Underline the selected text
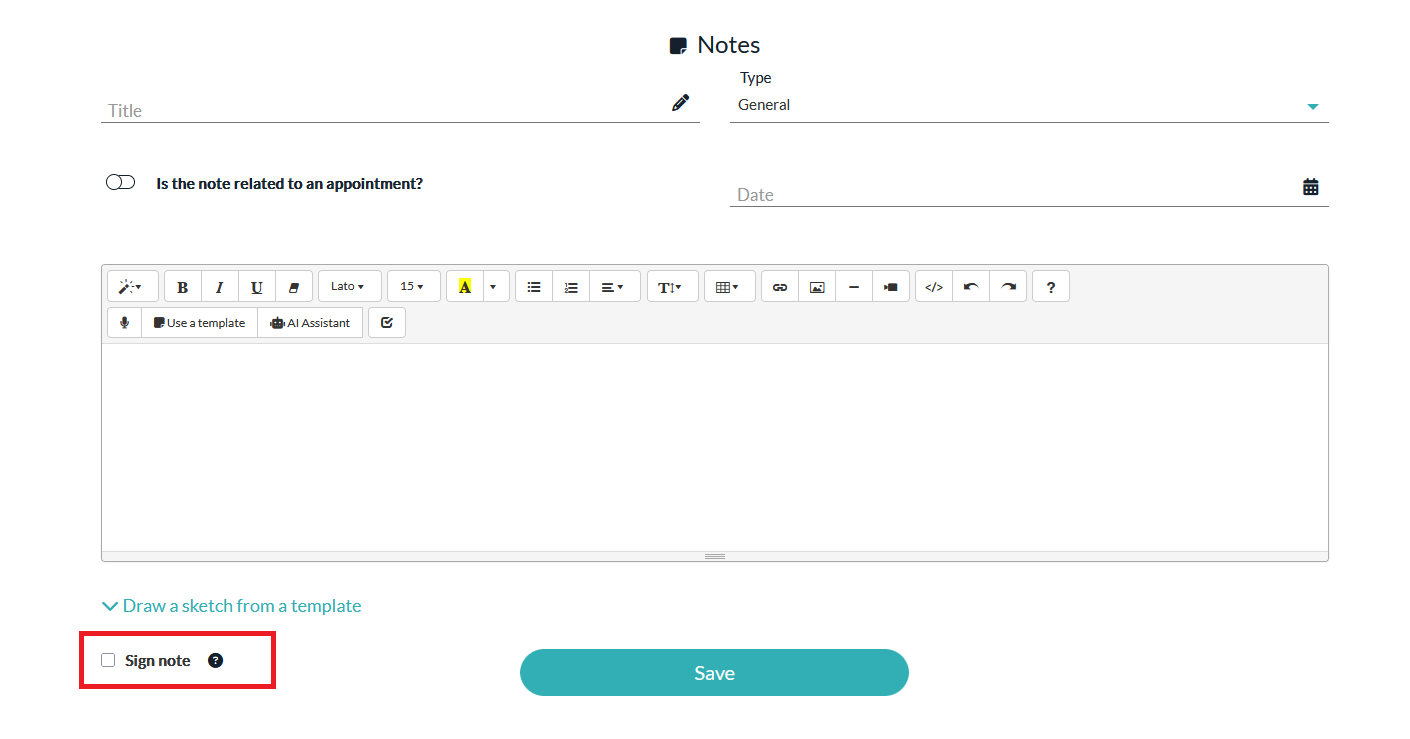1410x739 pixels. pyautogui.click(x=257, y=287)
